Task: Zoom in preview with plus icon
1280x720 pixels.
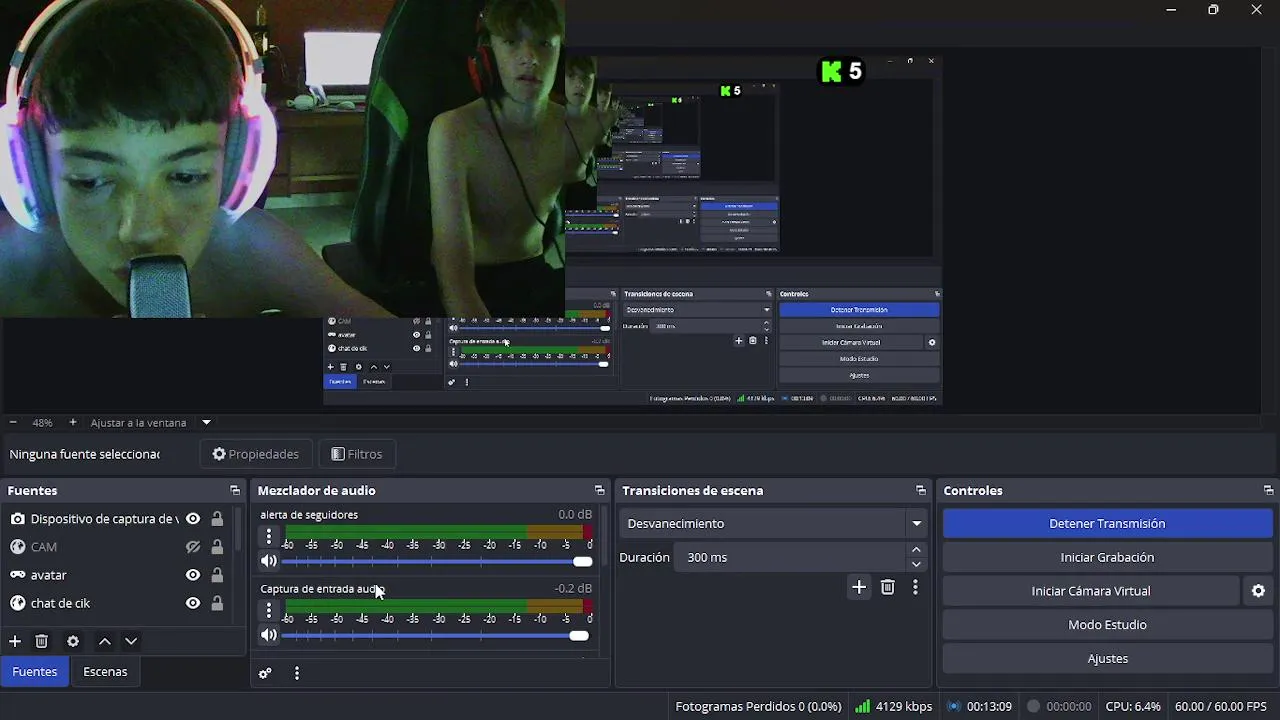Action: 73,422
